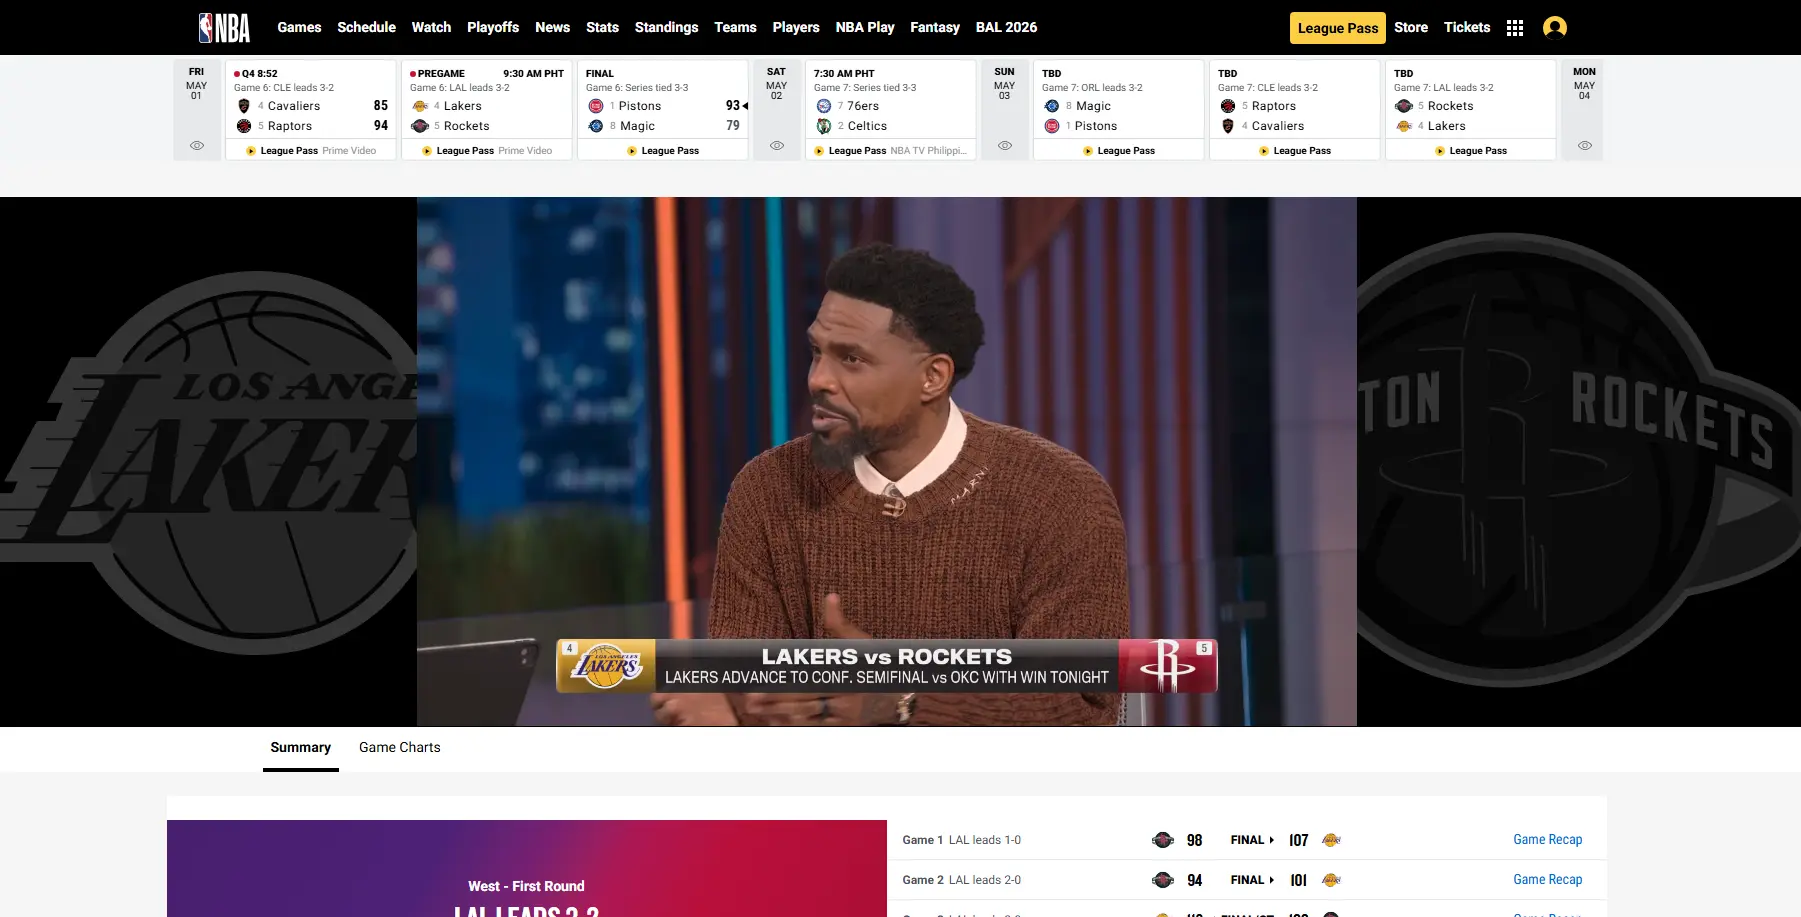
Task: Click Magic logo in the FINAL game card
Action: coord(596,126)
